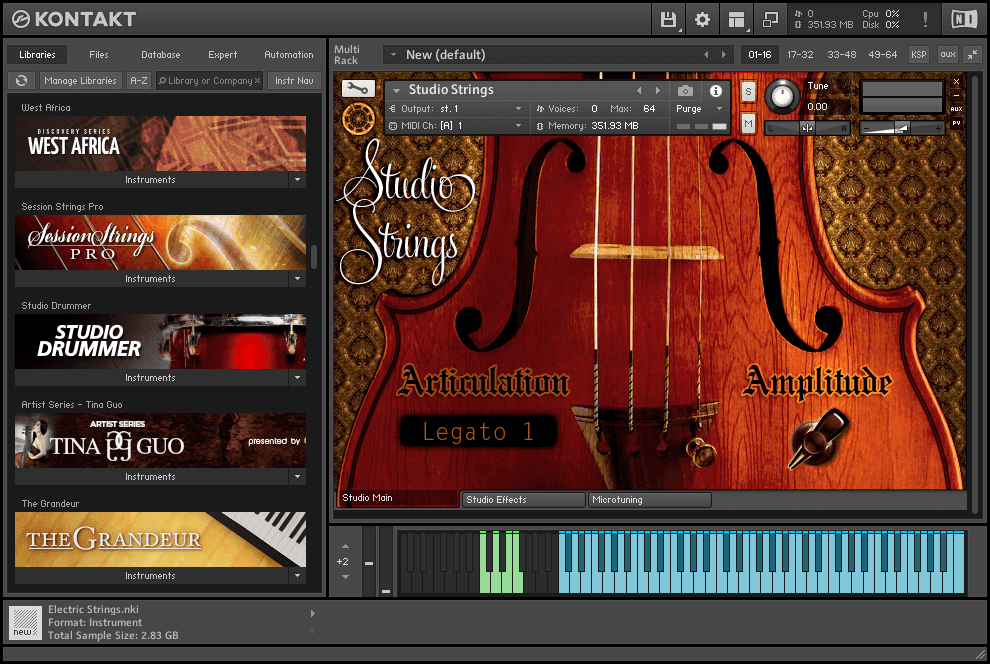Expand Tina Guo library options arrow
The height and width of the screenshot is (664, 990).
point(297,477)
